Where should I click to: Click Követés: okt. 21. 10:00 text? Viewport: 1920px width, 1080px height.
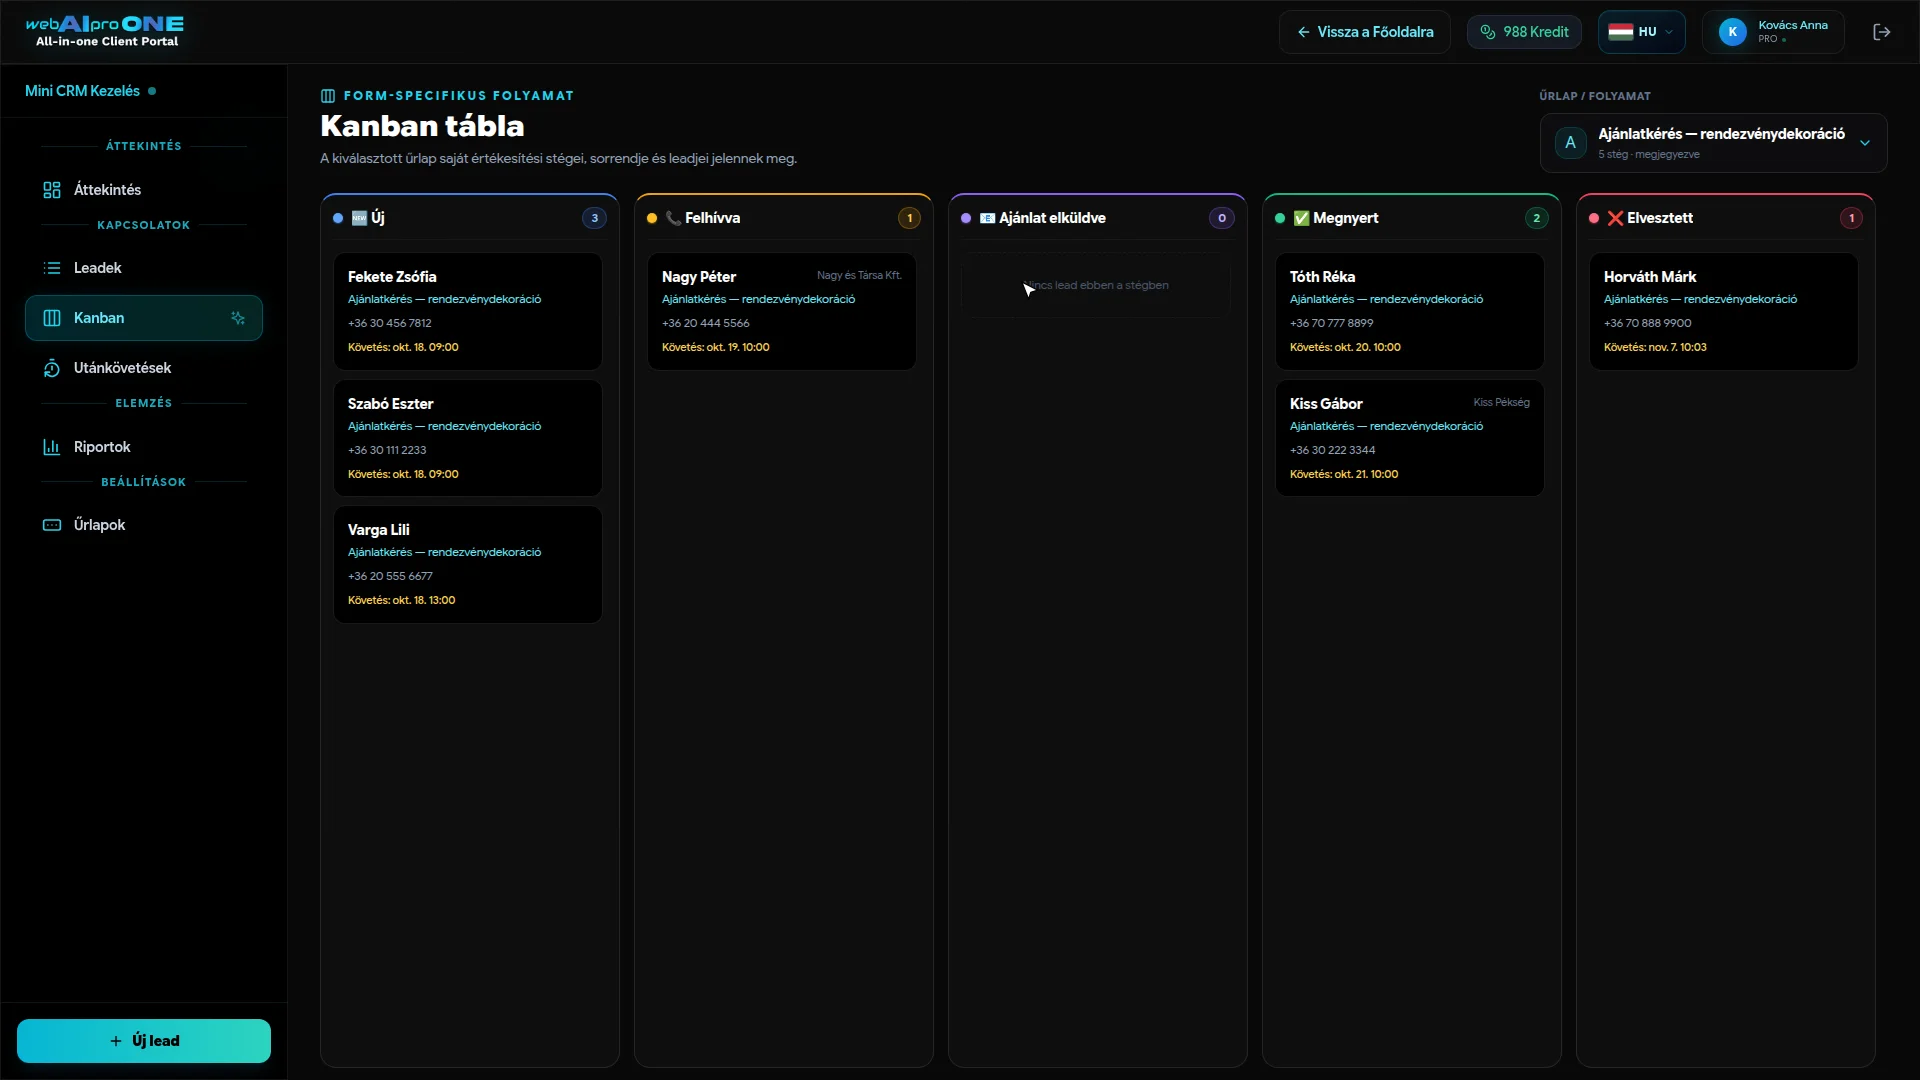1344,474
